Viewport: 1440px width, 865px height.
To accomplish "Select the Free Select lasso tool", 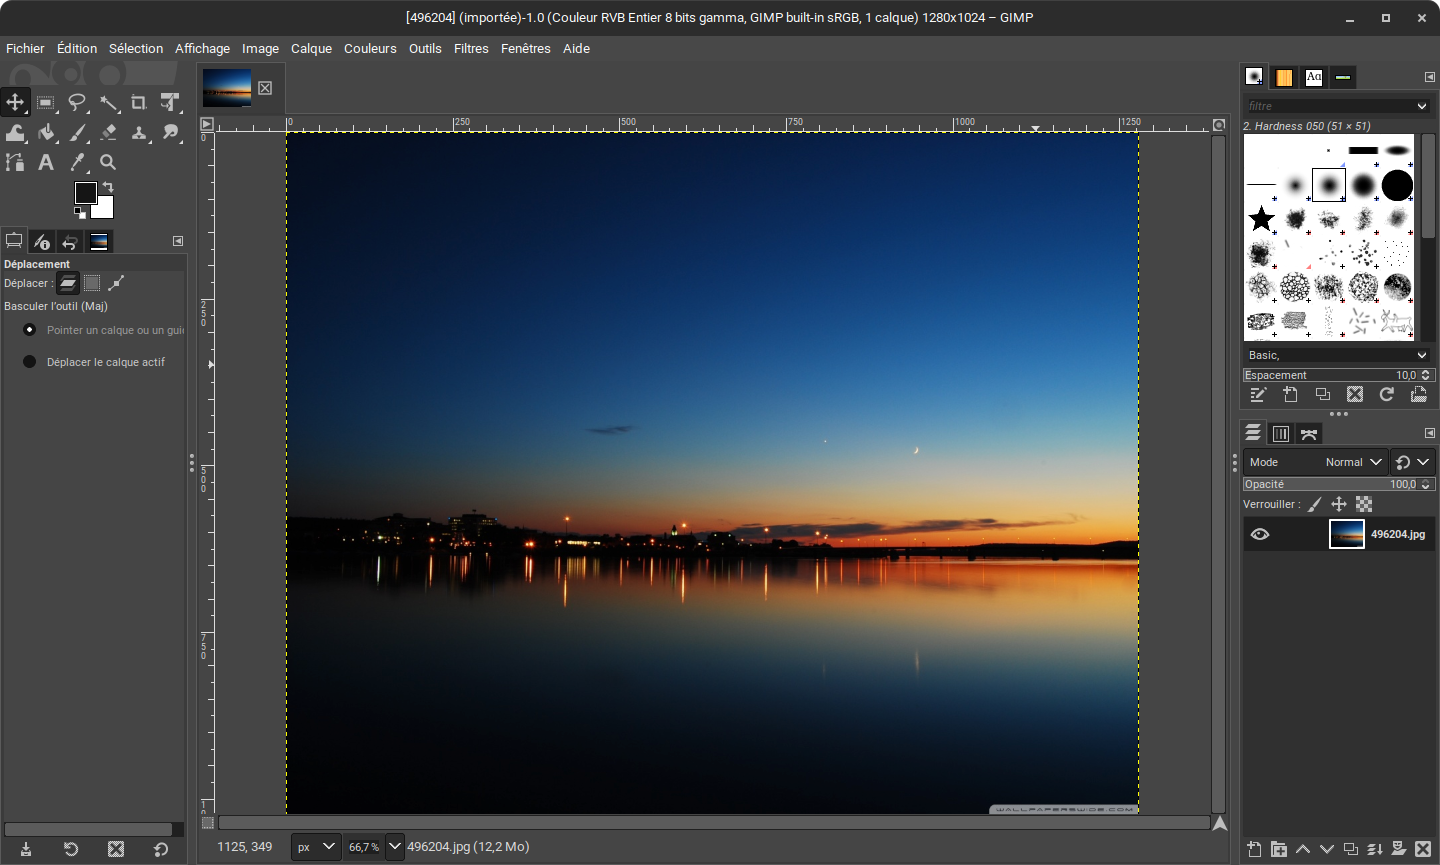I will pyautogui.click(x=77, y=102).
